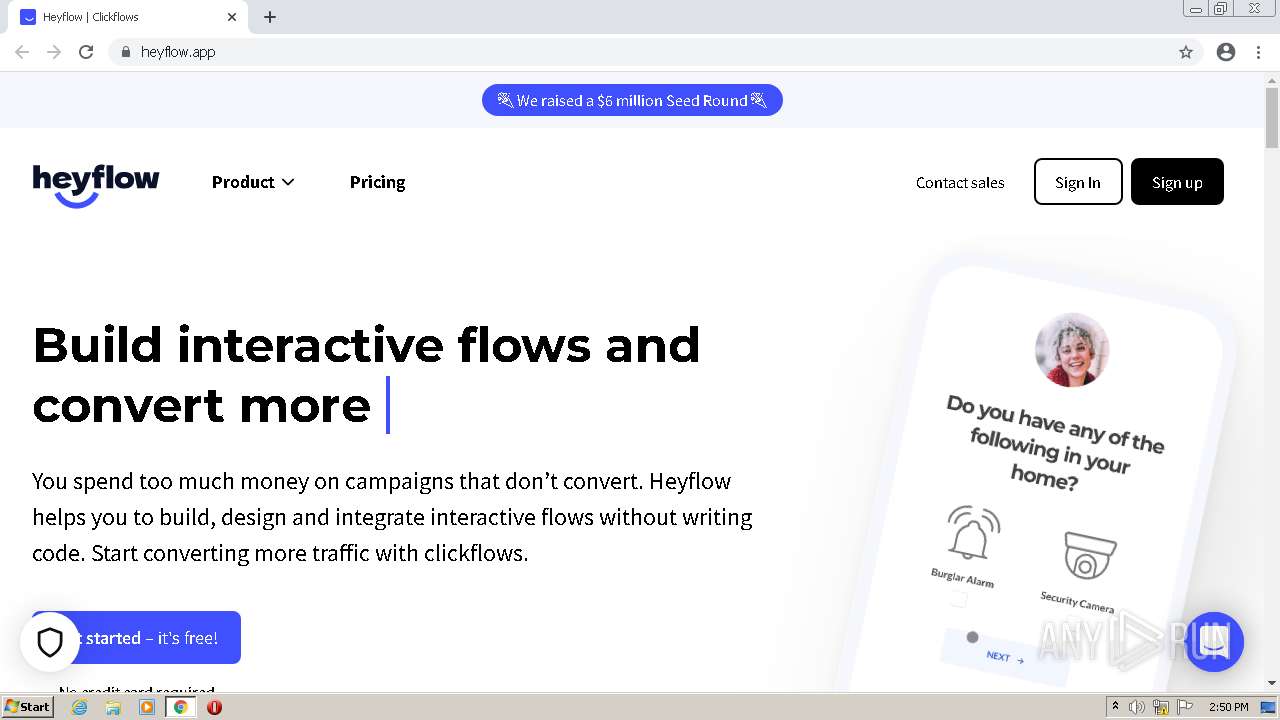Reload the heyflow.app page
Screen dimensions: 1280x720
(86, 52)
